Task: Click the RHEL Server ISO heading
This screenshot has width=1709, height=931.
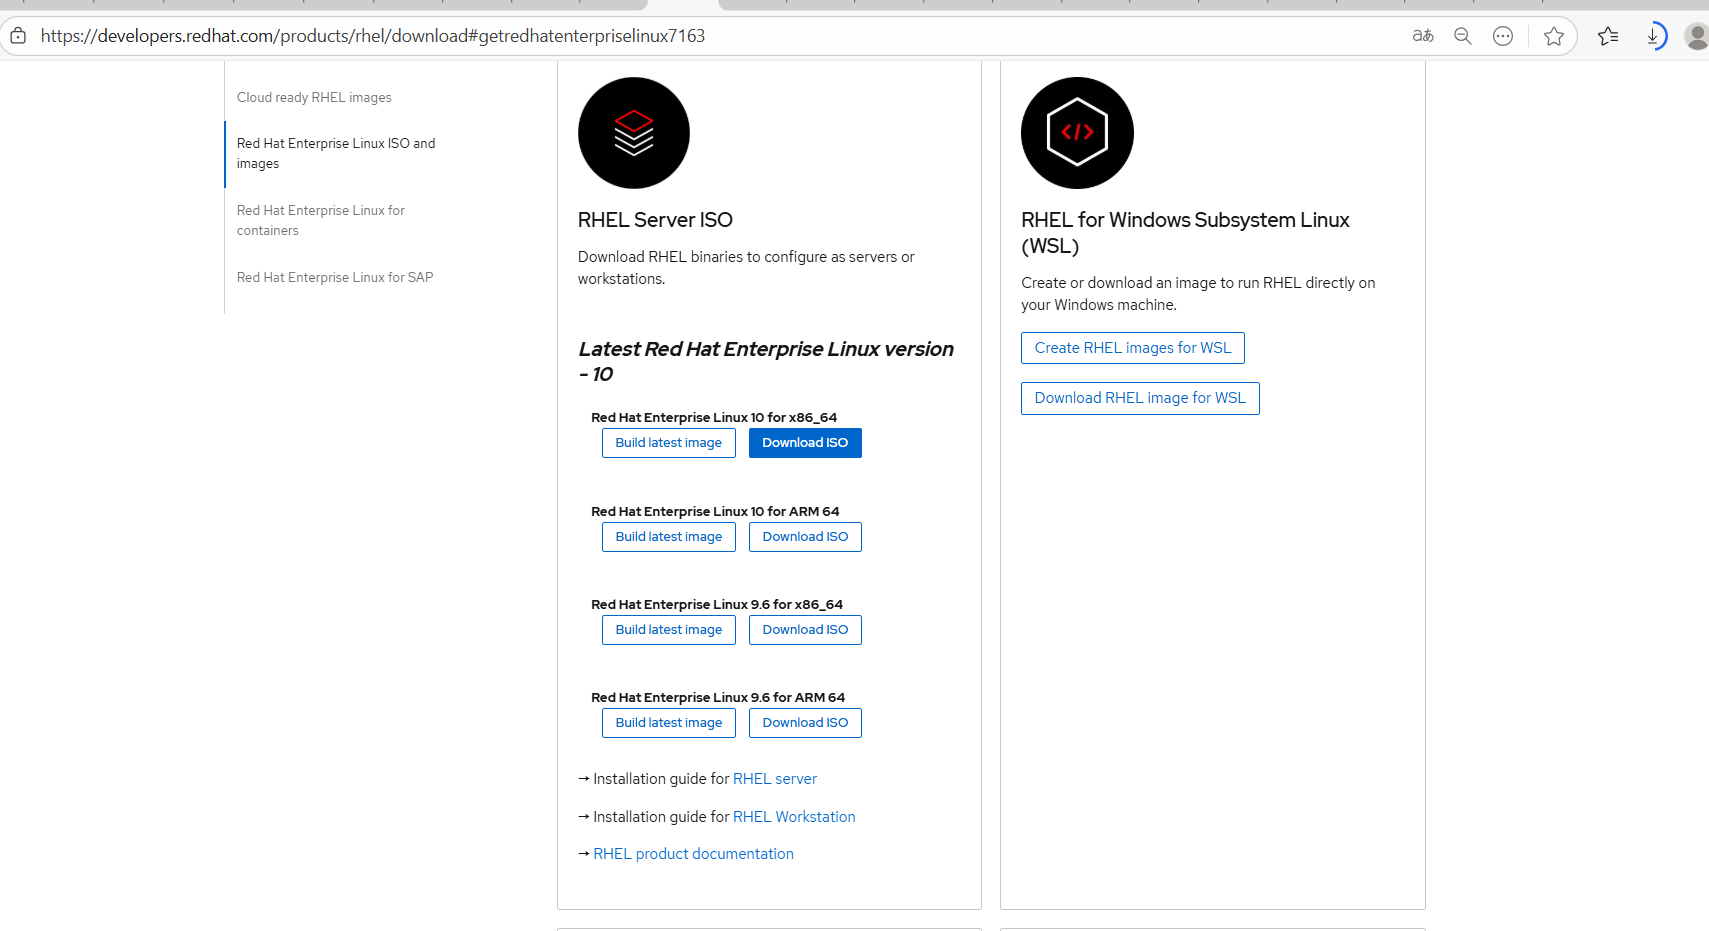Action: click(655, 220)
